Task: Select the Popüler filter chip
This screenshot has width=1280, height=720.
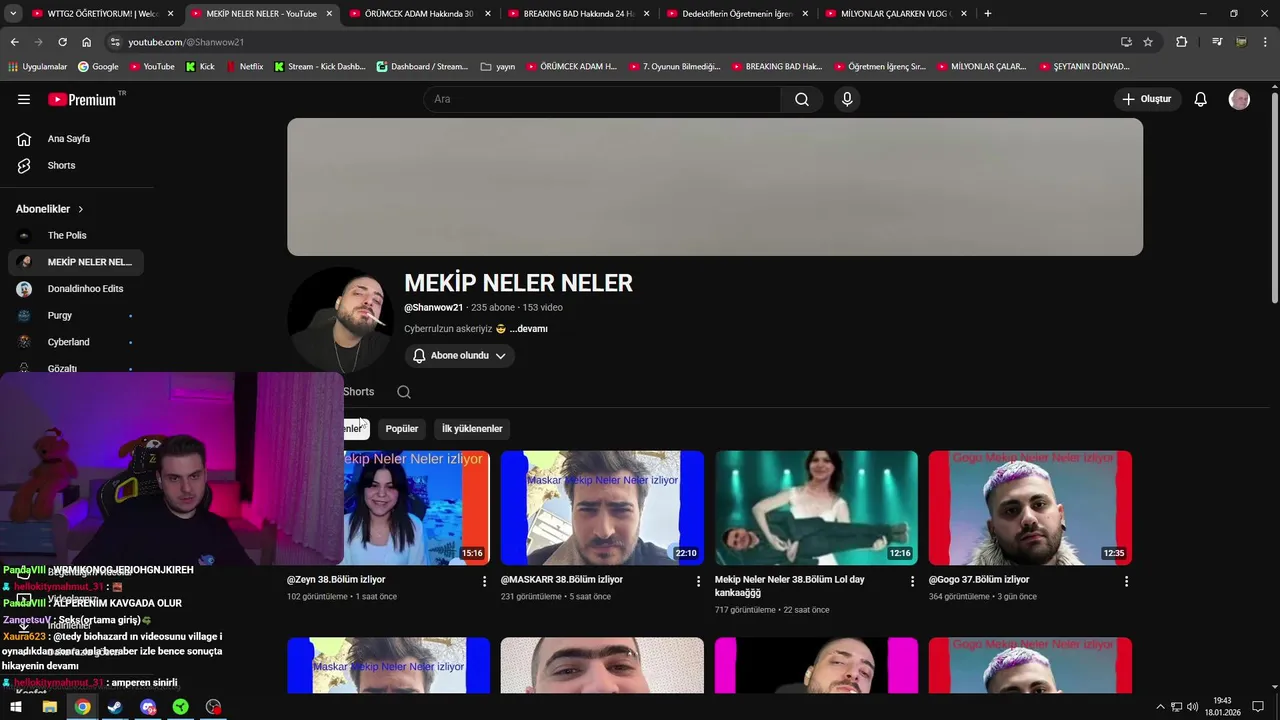Action: [402, 429]
